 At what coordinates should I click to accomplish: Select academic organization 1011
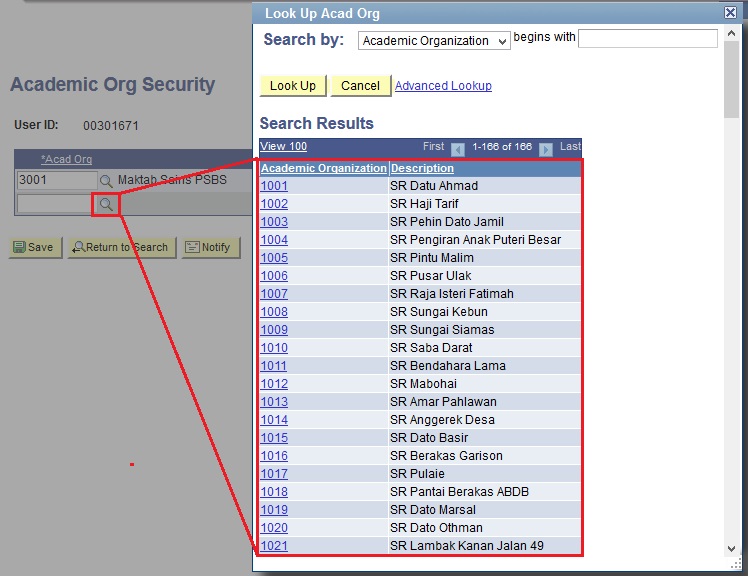pyautogui.click(x=274, y=366)
